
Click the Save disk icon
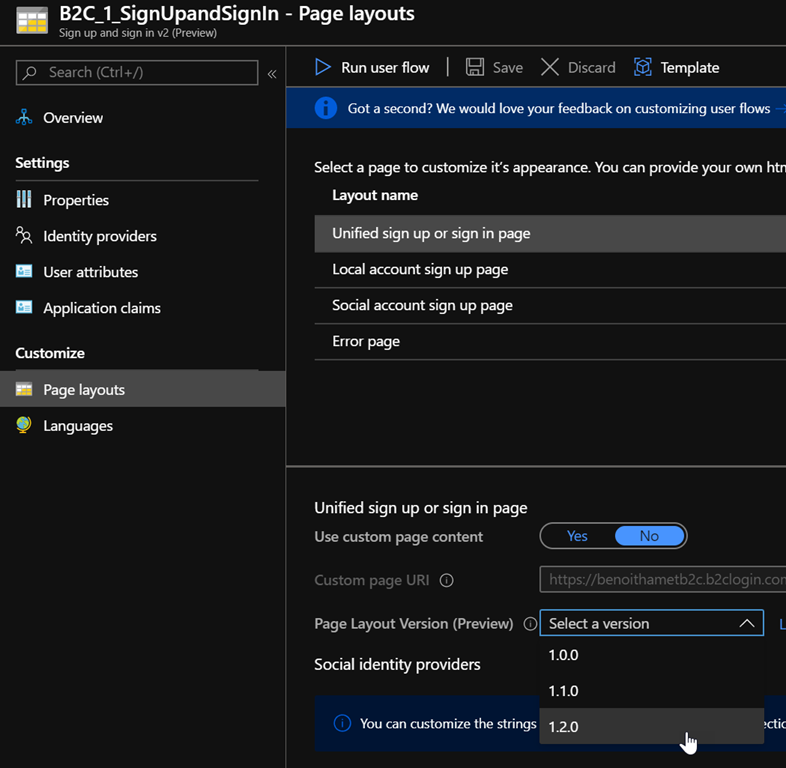point(475,67)
